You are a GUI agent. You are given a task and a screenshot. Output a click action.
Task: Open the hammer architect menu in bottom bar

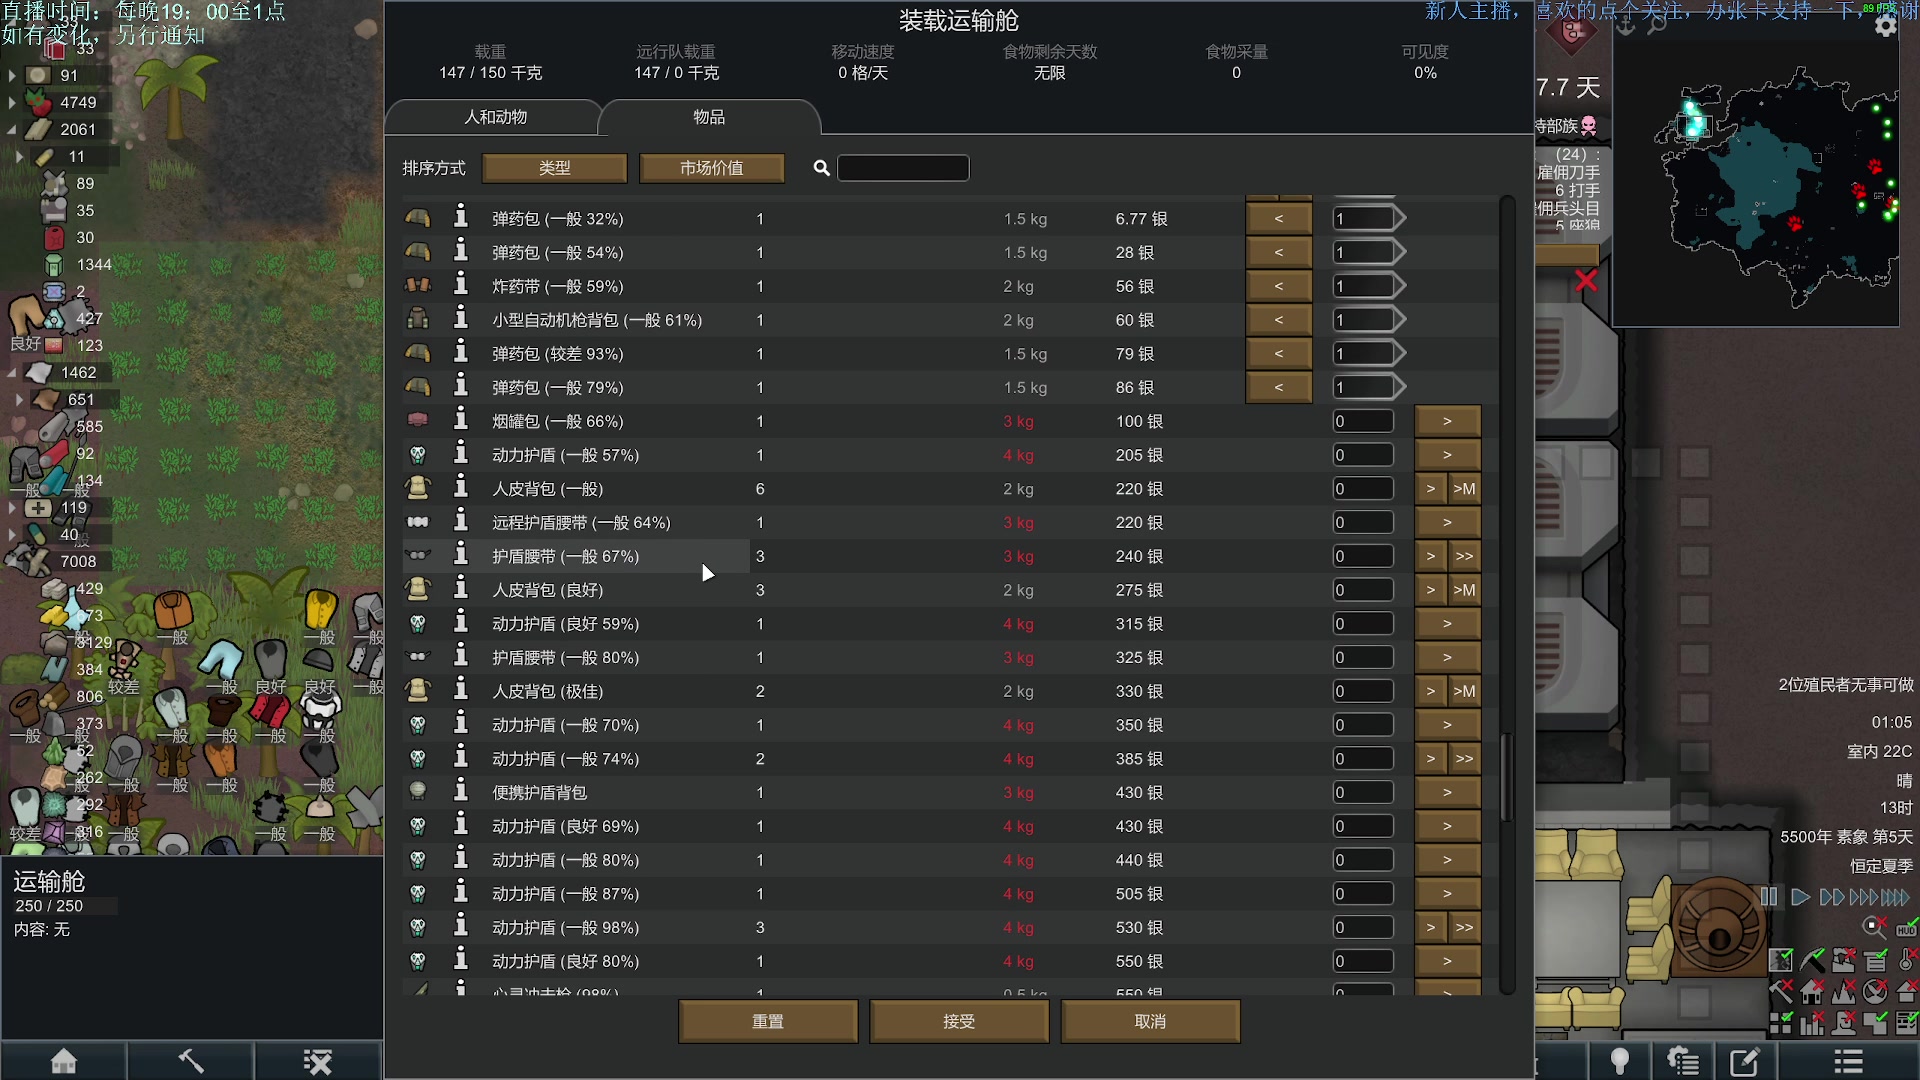coord(190,1060)
